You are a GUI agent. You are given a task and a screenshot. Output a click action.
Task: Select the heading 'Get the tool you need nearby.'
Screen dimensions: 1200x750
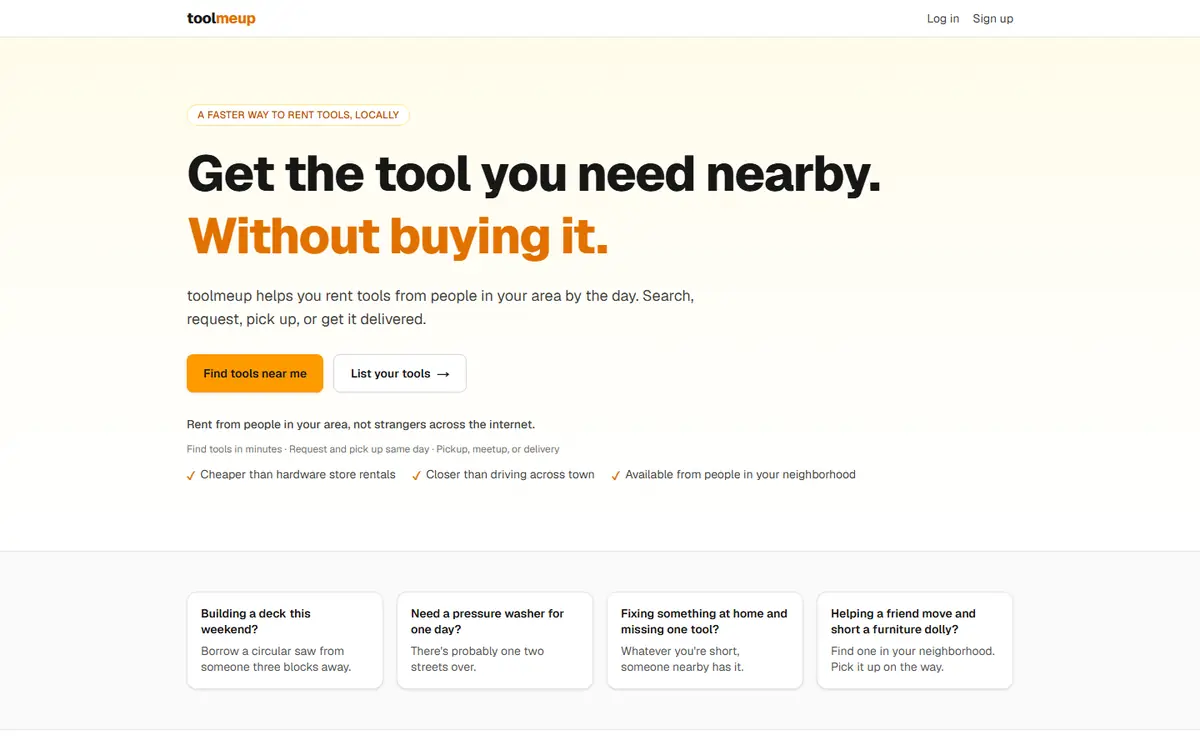pos(534,173)
